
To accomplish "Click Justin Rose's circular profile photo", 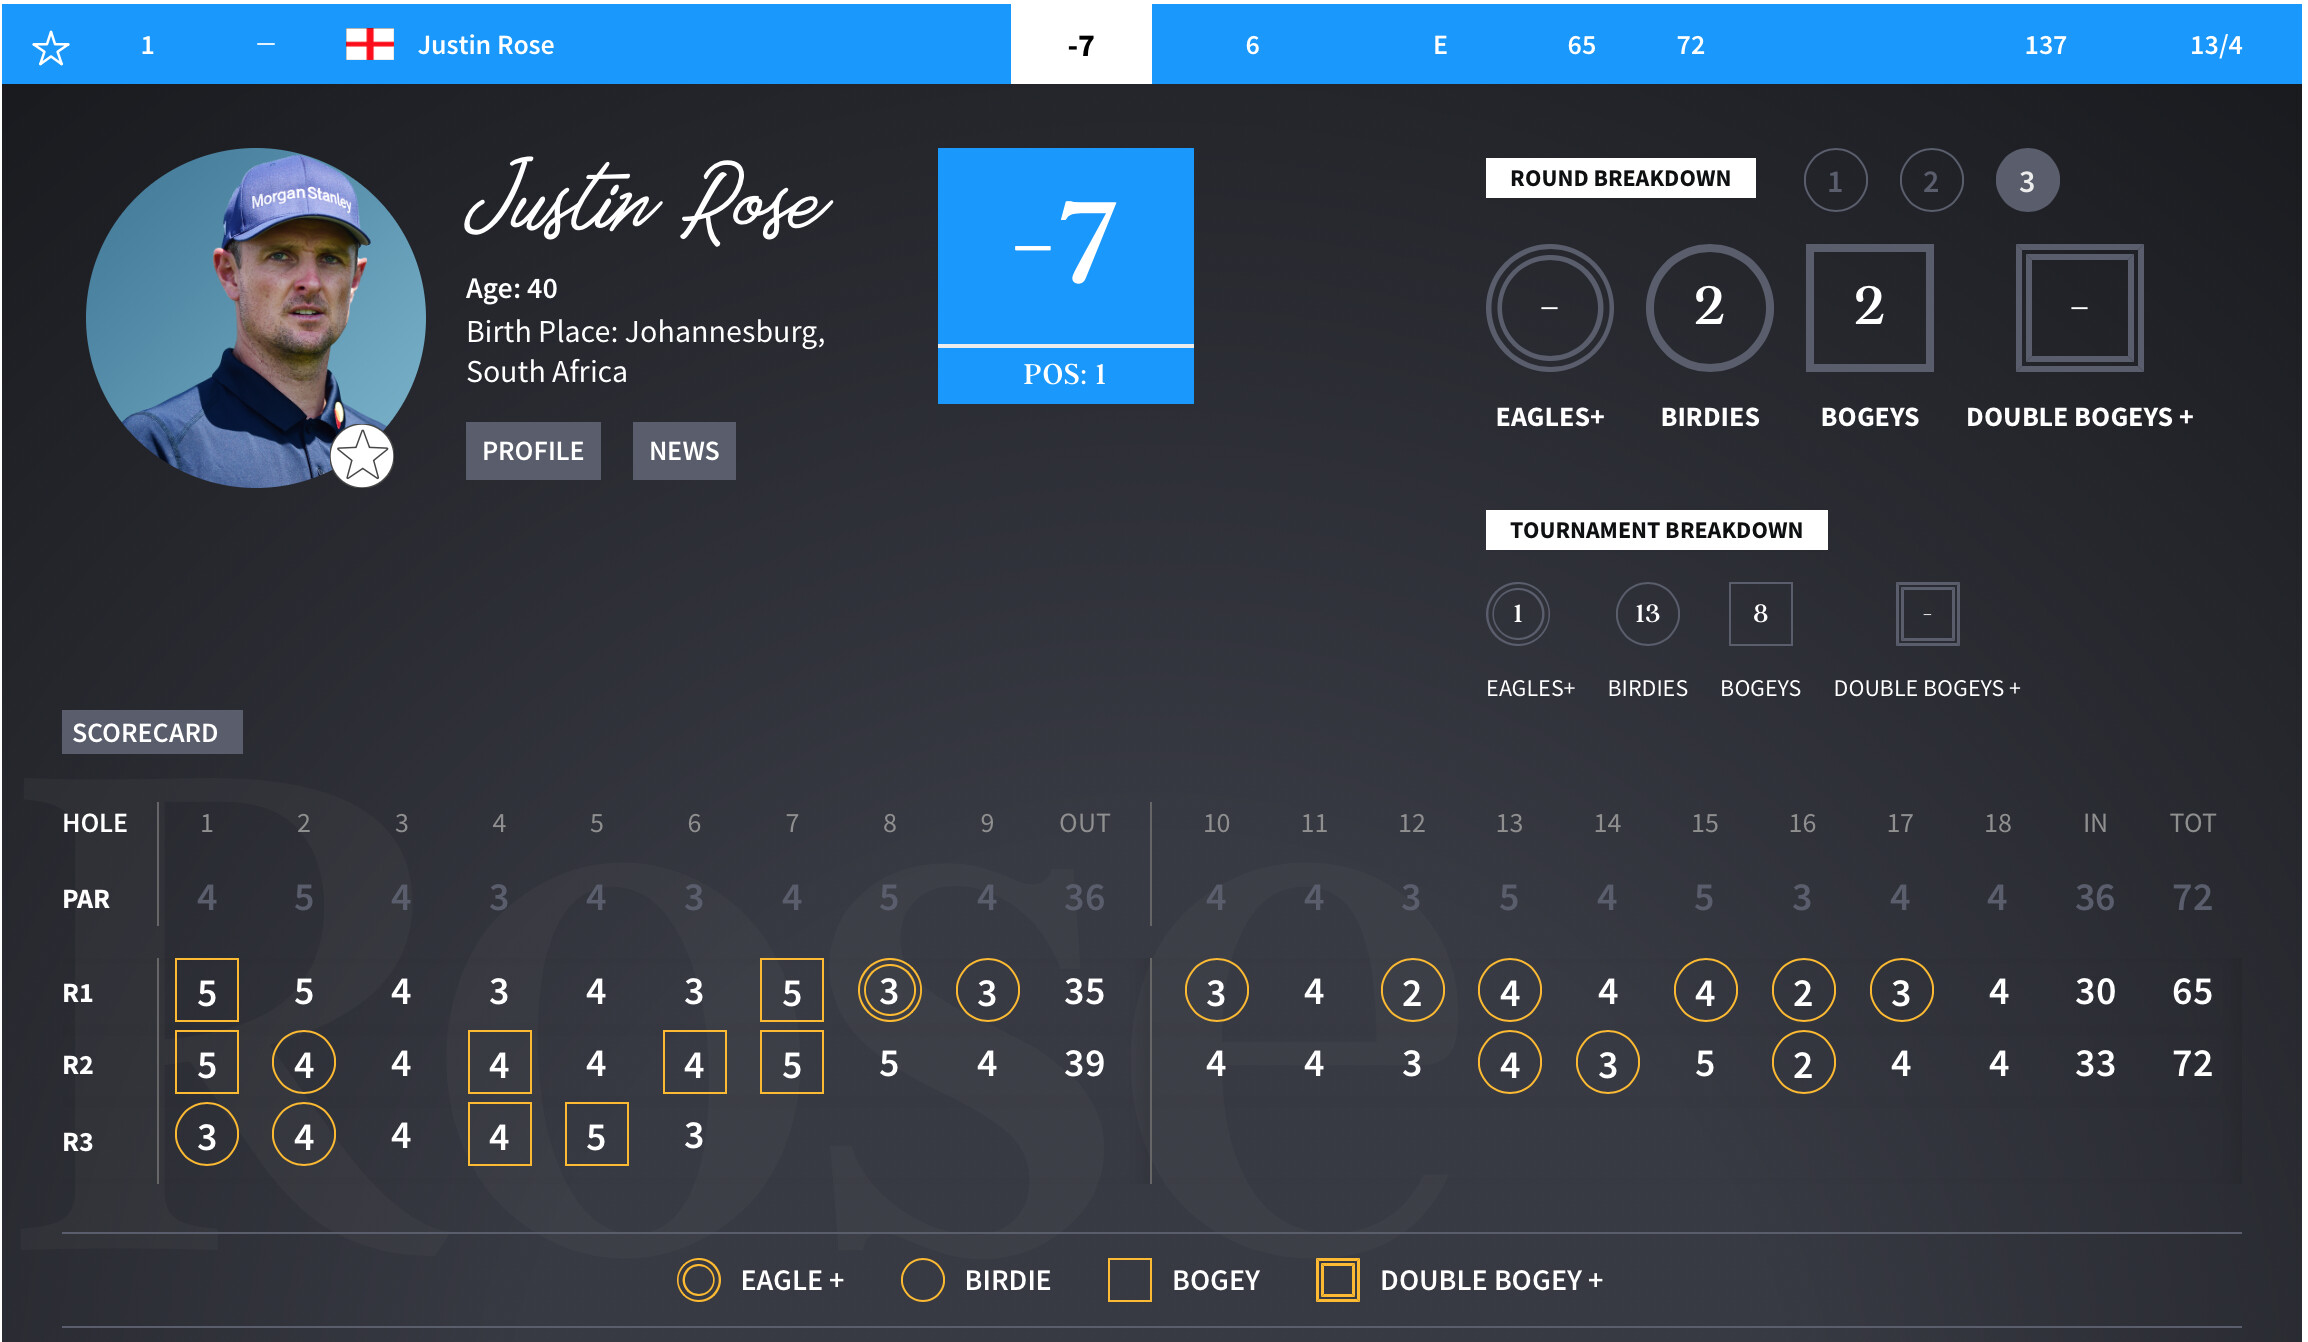I will [x=255, y=318].
